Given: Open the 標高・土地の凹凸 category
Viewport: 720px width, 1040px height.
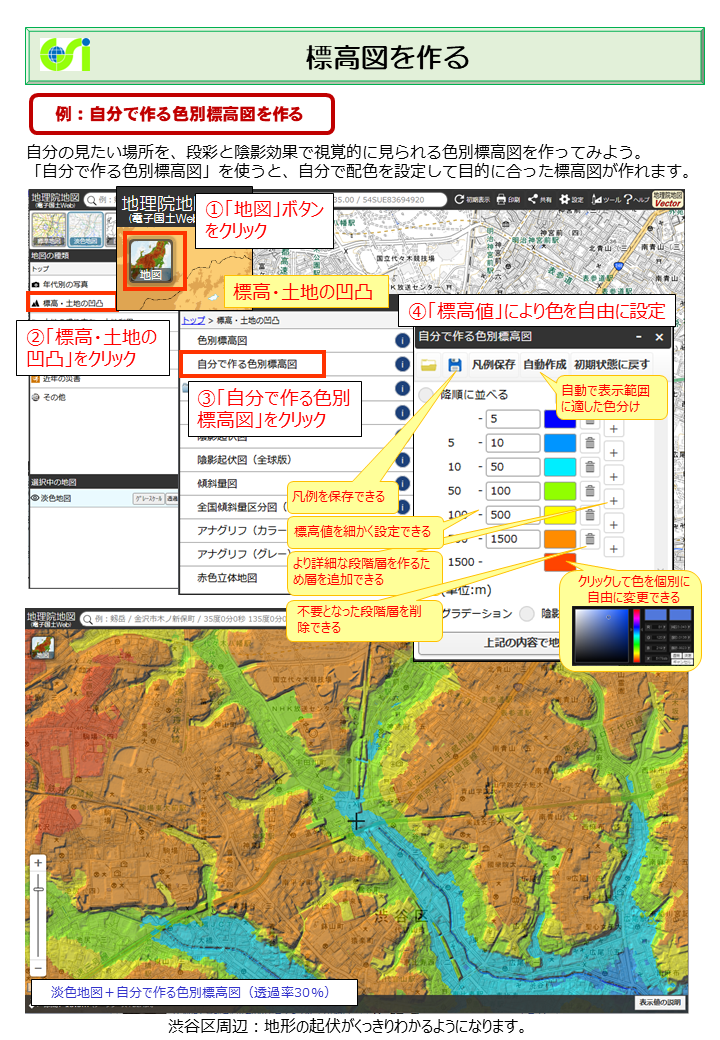Looking at the screenshot, I should pos(72,303).
